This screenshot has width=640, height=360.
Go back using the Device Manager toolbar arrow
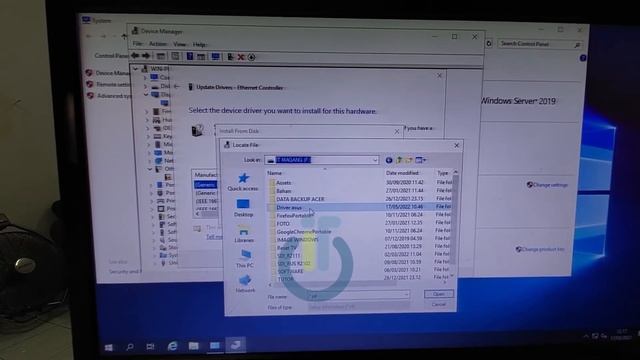click(135, 56)
